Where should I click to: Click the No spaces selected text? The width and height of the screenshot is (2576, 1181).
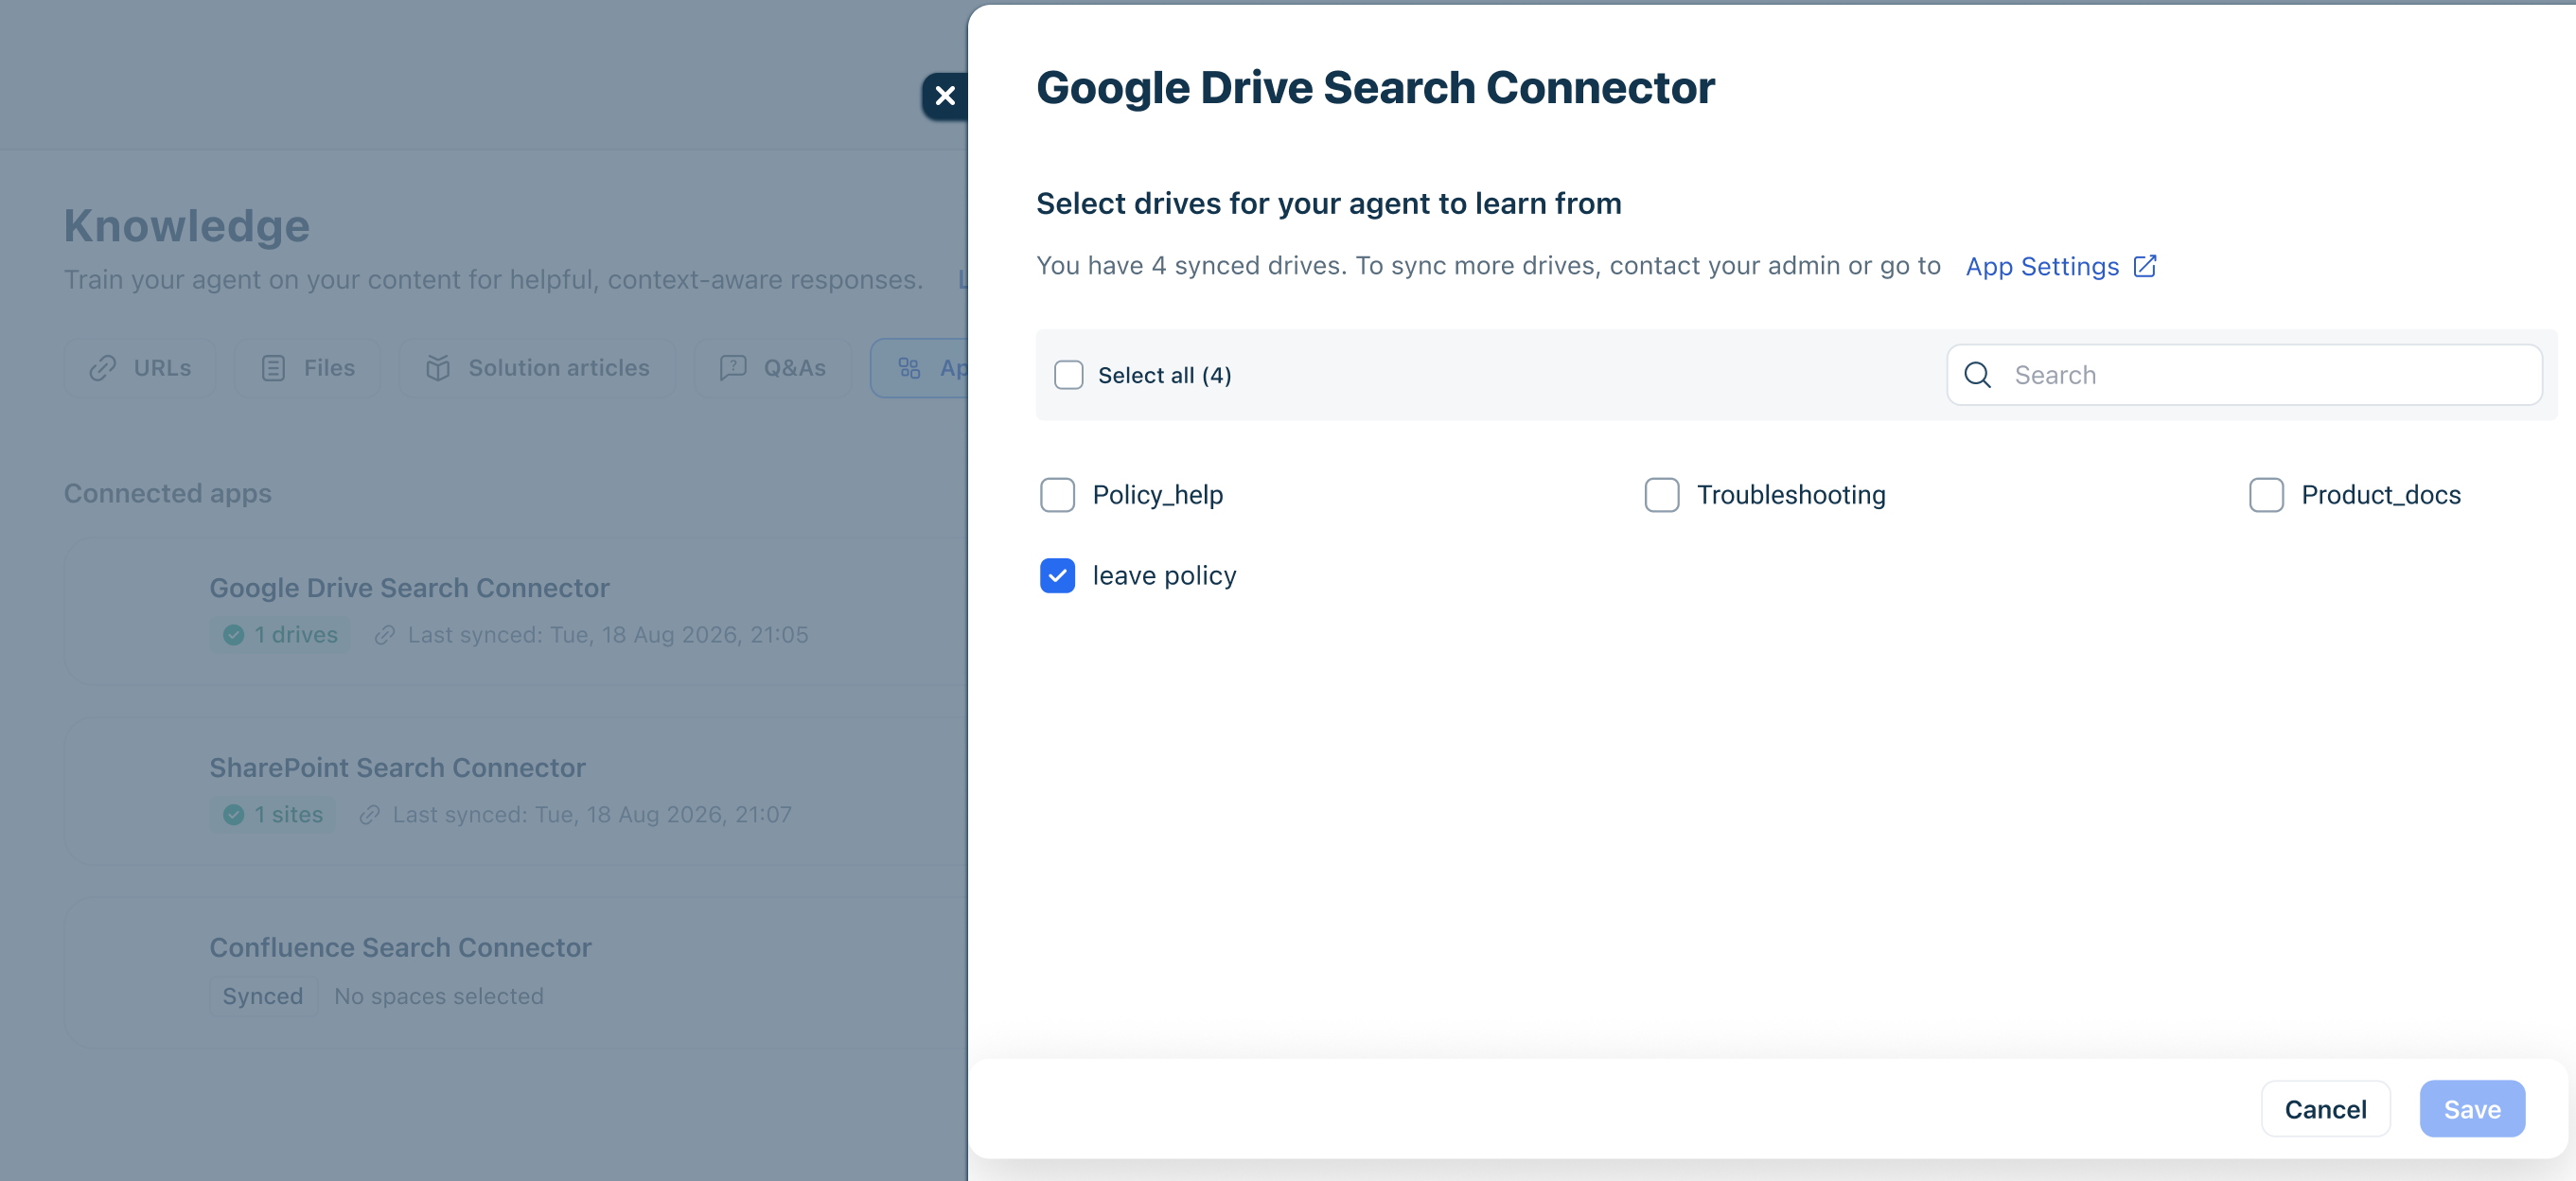[x=439, y=996]
